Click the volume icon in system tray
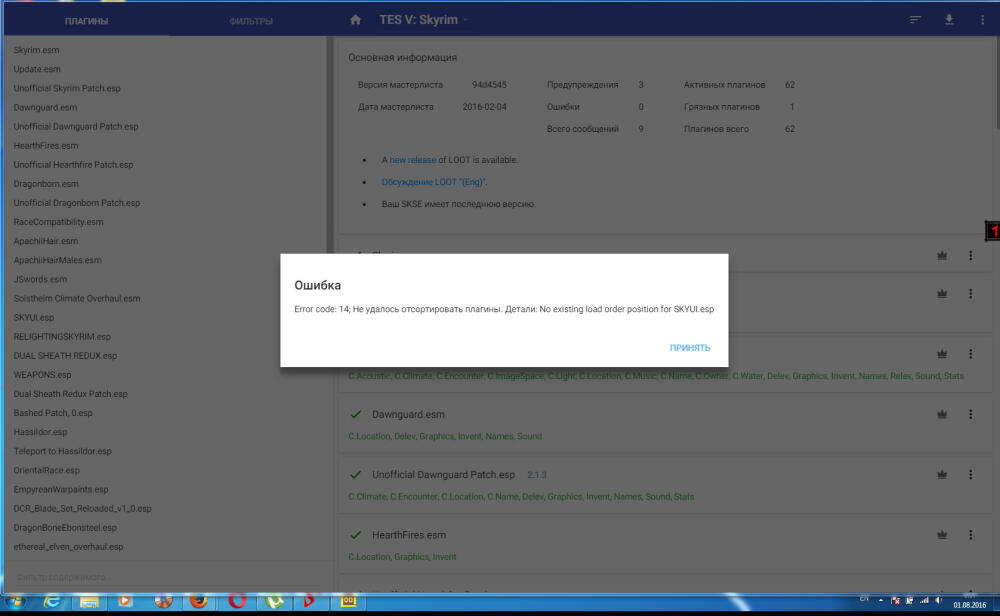Viewport: 1000px width, 616px height. click(939, 601)
